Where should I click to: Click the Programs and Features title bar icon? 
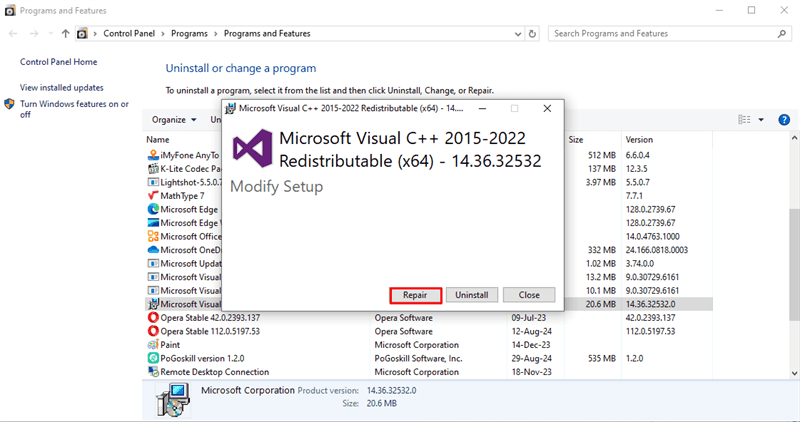click(10, 10)
